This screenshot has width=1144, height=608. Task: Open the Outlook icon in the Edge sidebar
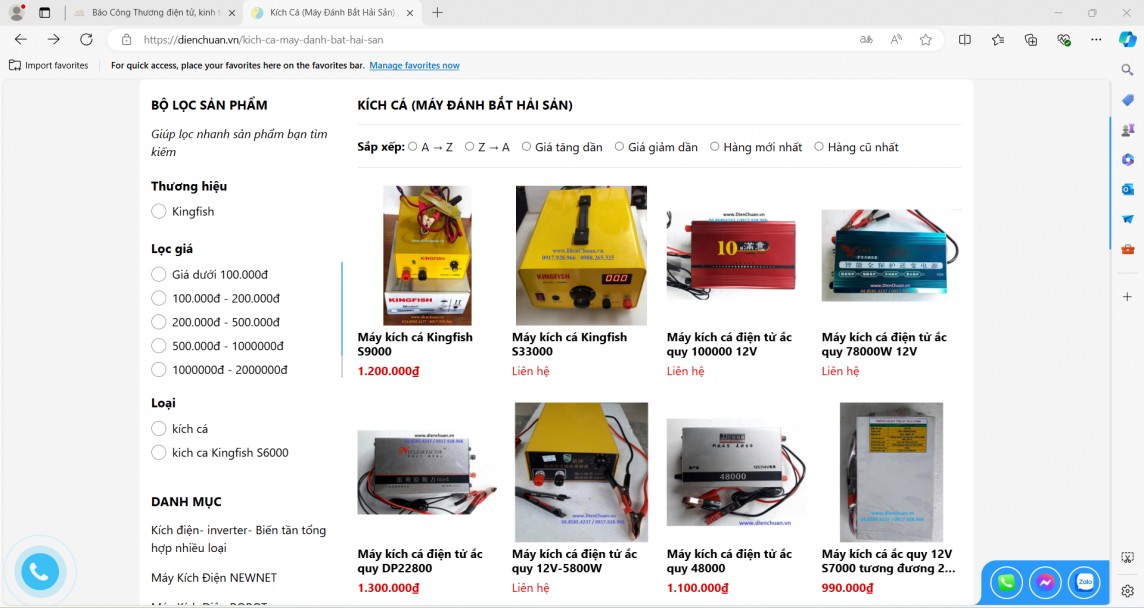coord(1127,189)
